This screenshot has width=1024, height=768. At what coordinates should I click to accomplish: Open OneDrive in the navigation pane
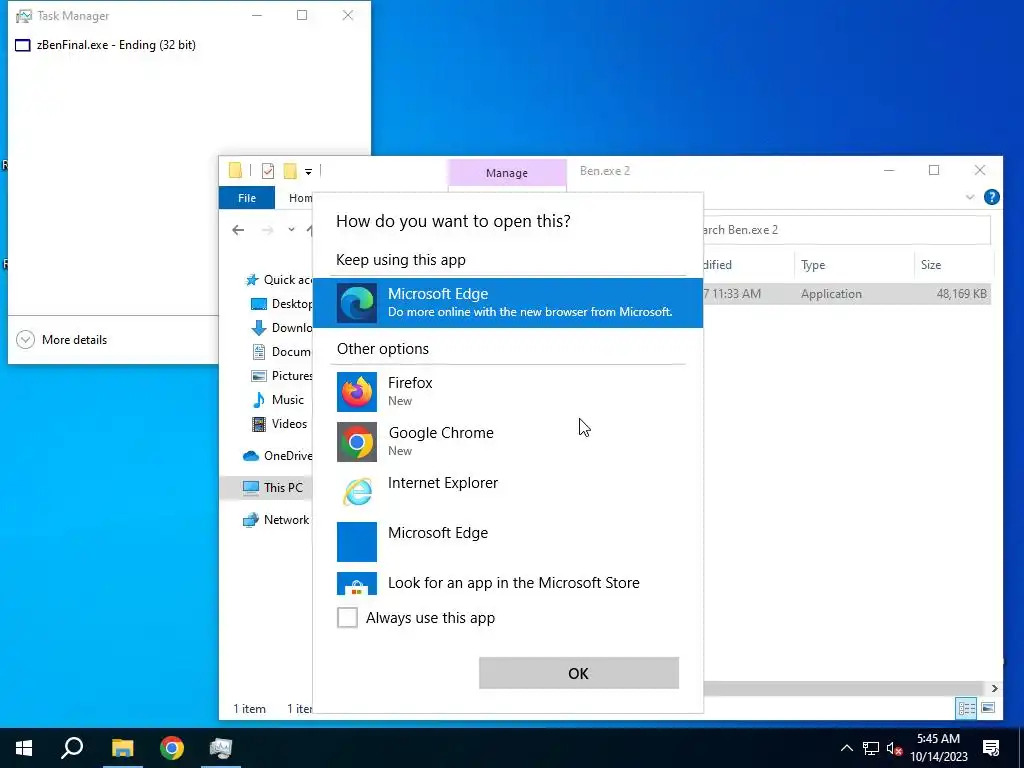coord(278,456)
